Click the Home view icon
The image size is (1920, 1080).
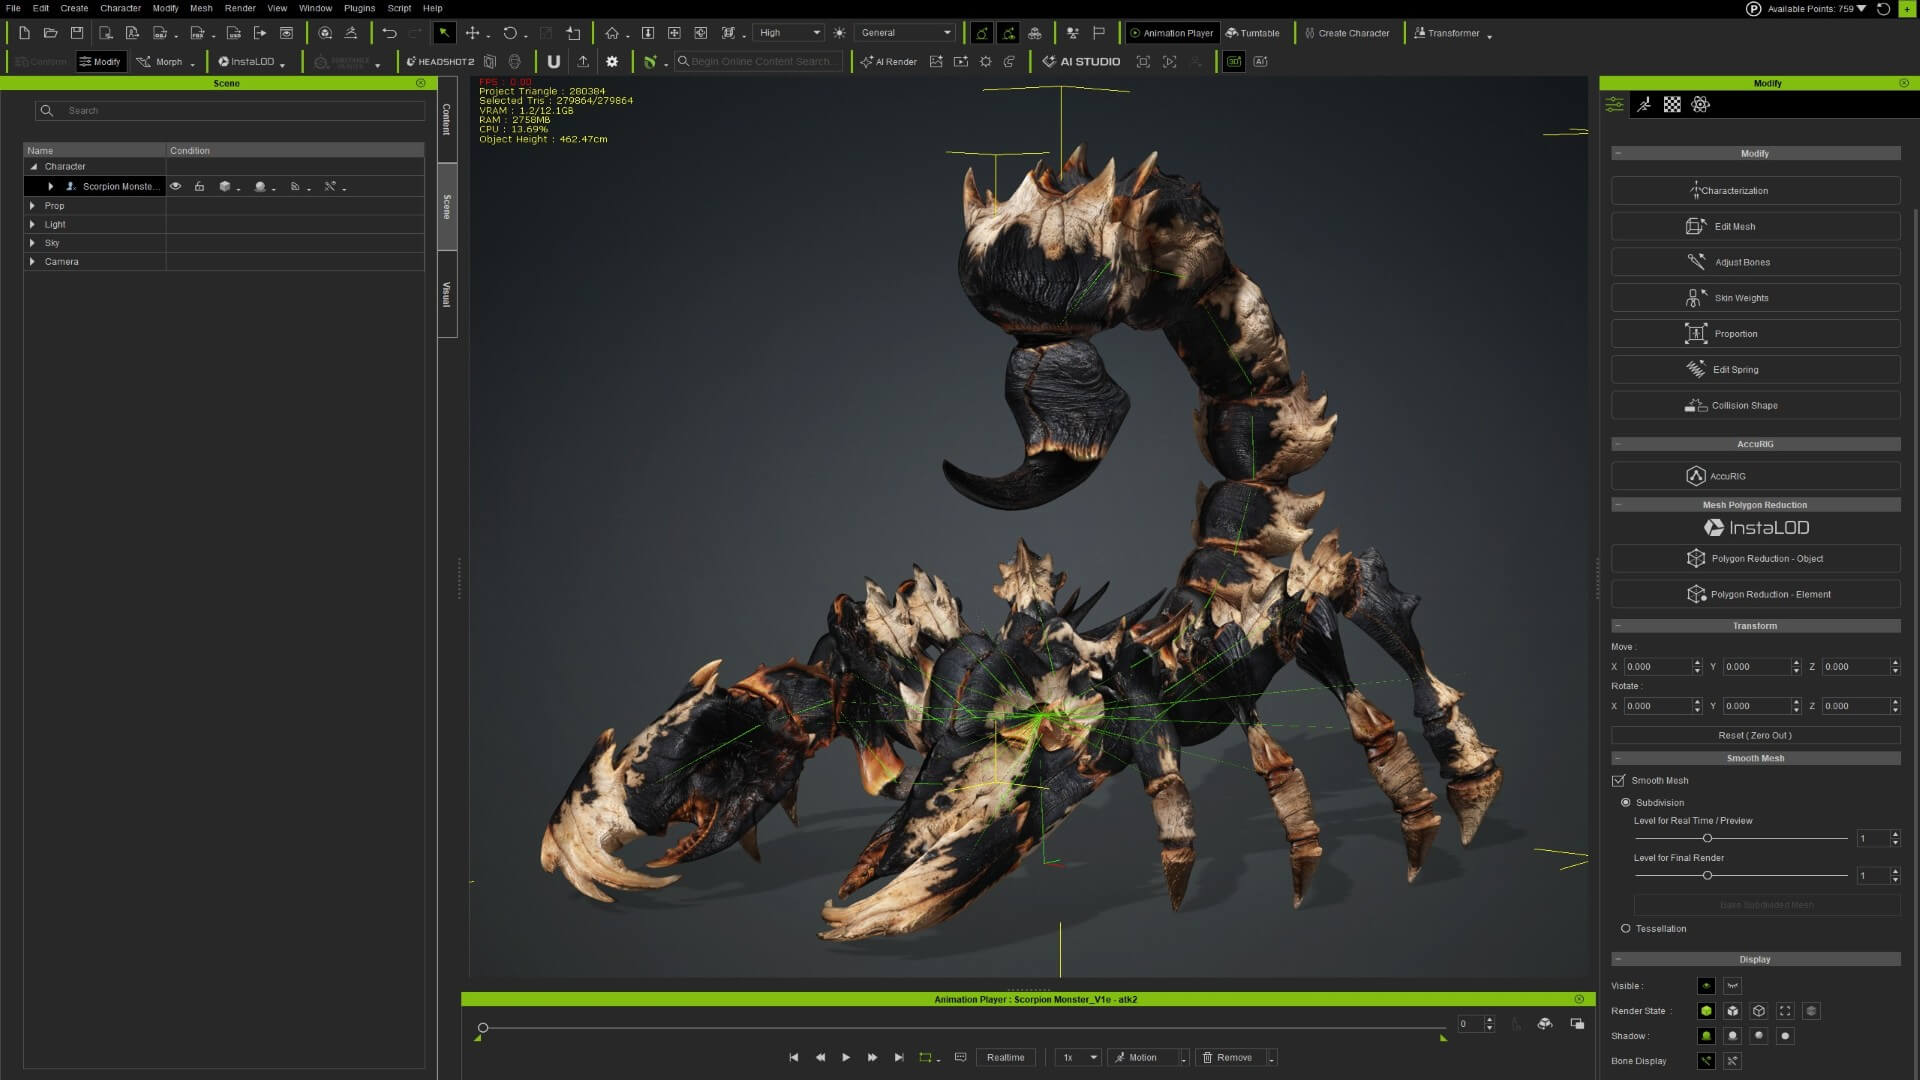[x=612, y=33]
